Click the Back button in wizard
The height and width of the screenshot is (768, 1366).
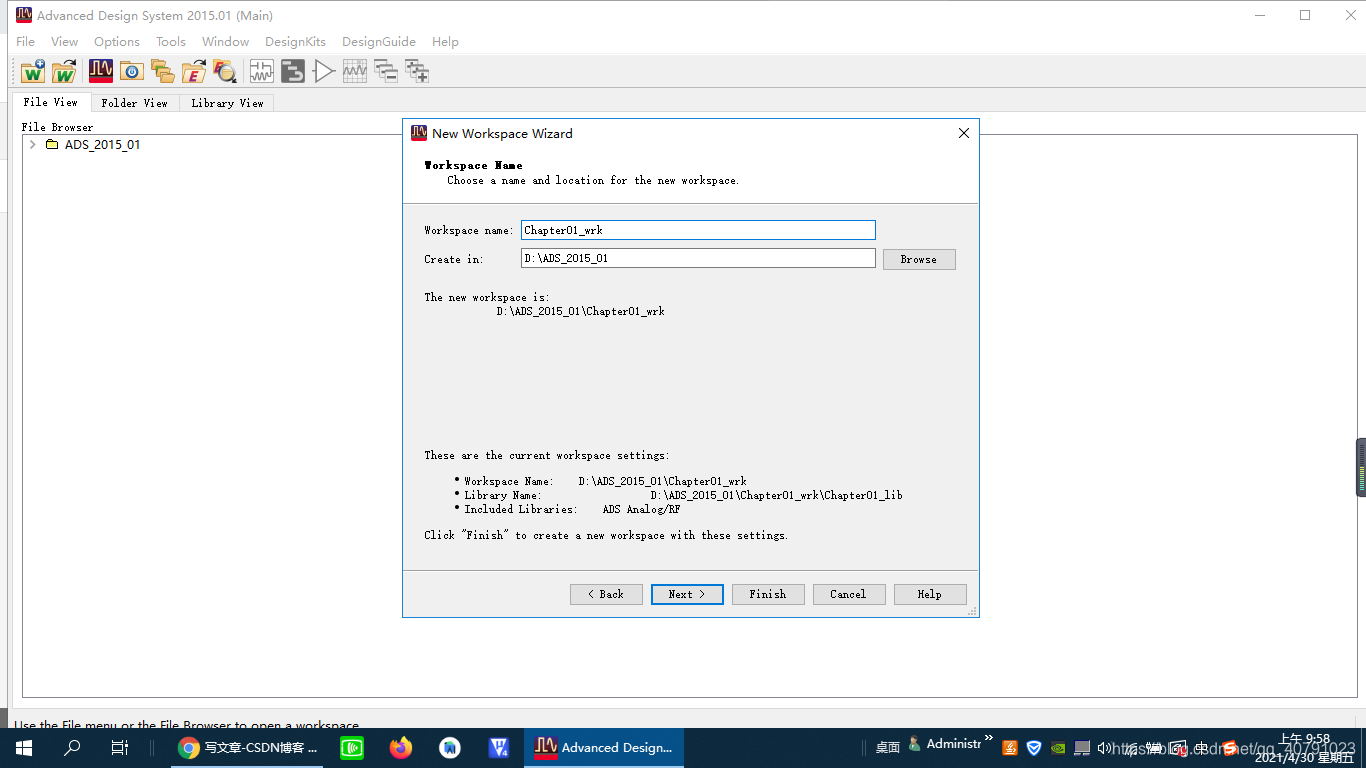coord(606,594)
